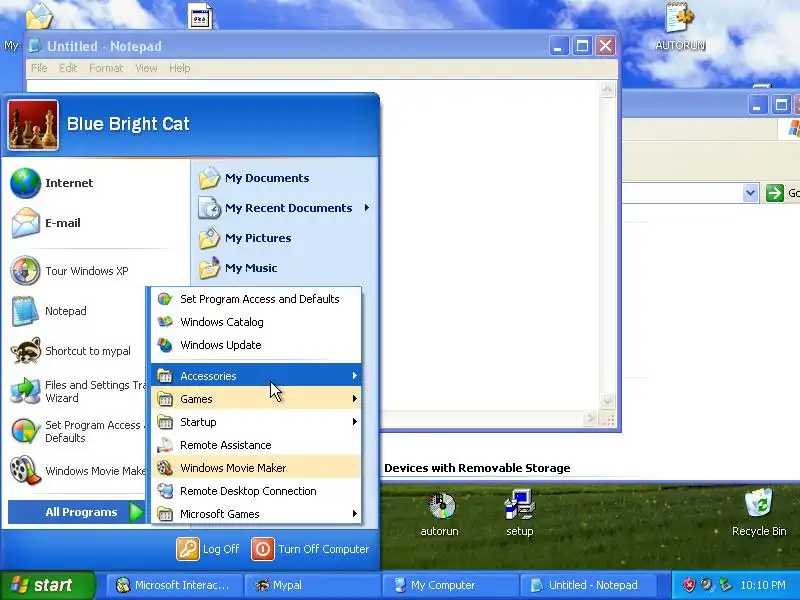Click Notepad horizontal scrollbar right arrow

click(590, 419)
